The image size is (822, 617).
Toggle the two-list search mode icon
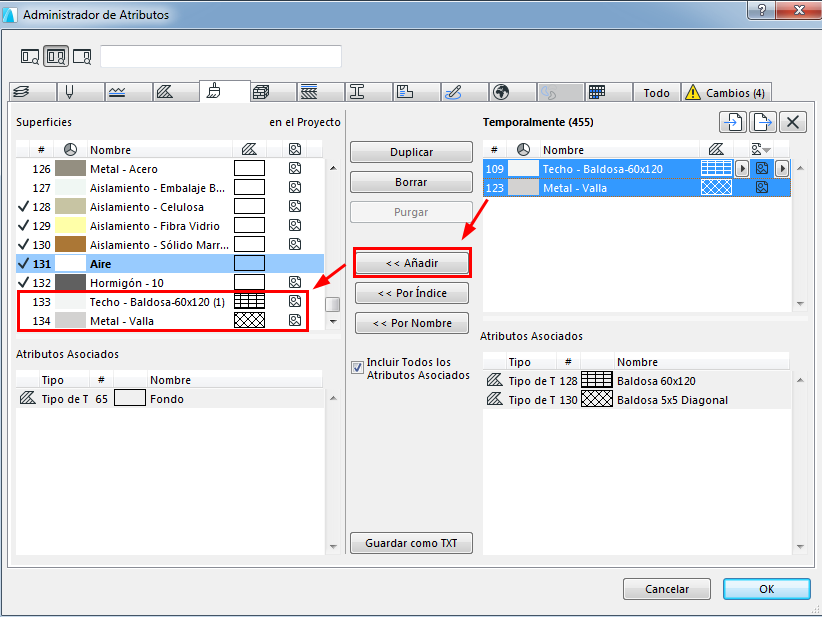click(56, 56)
